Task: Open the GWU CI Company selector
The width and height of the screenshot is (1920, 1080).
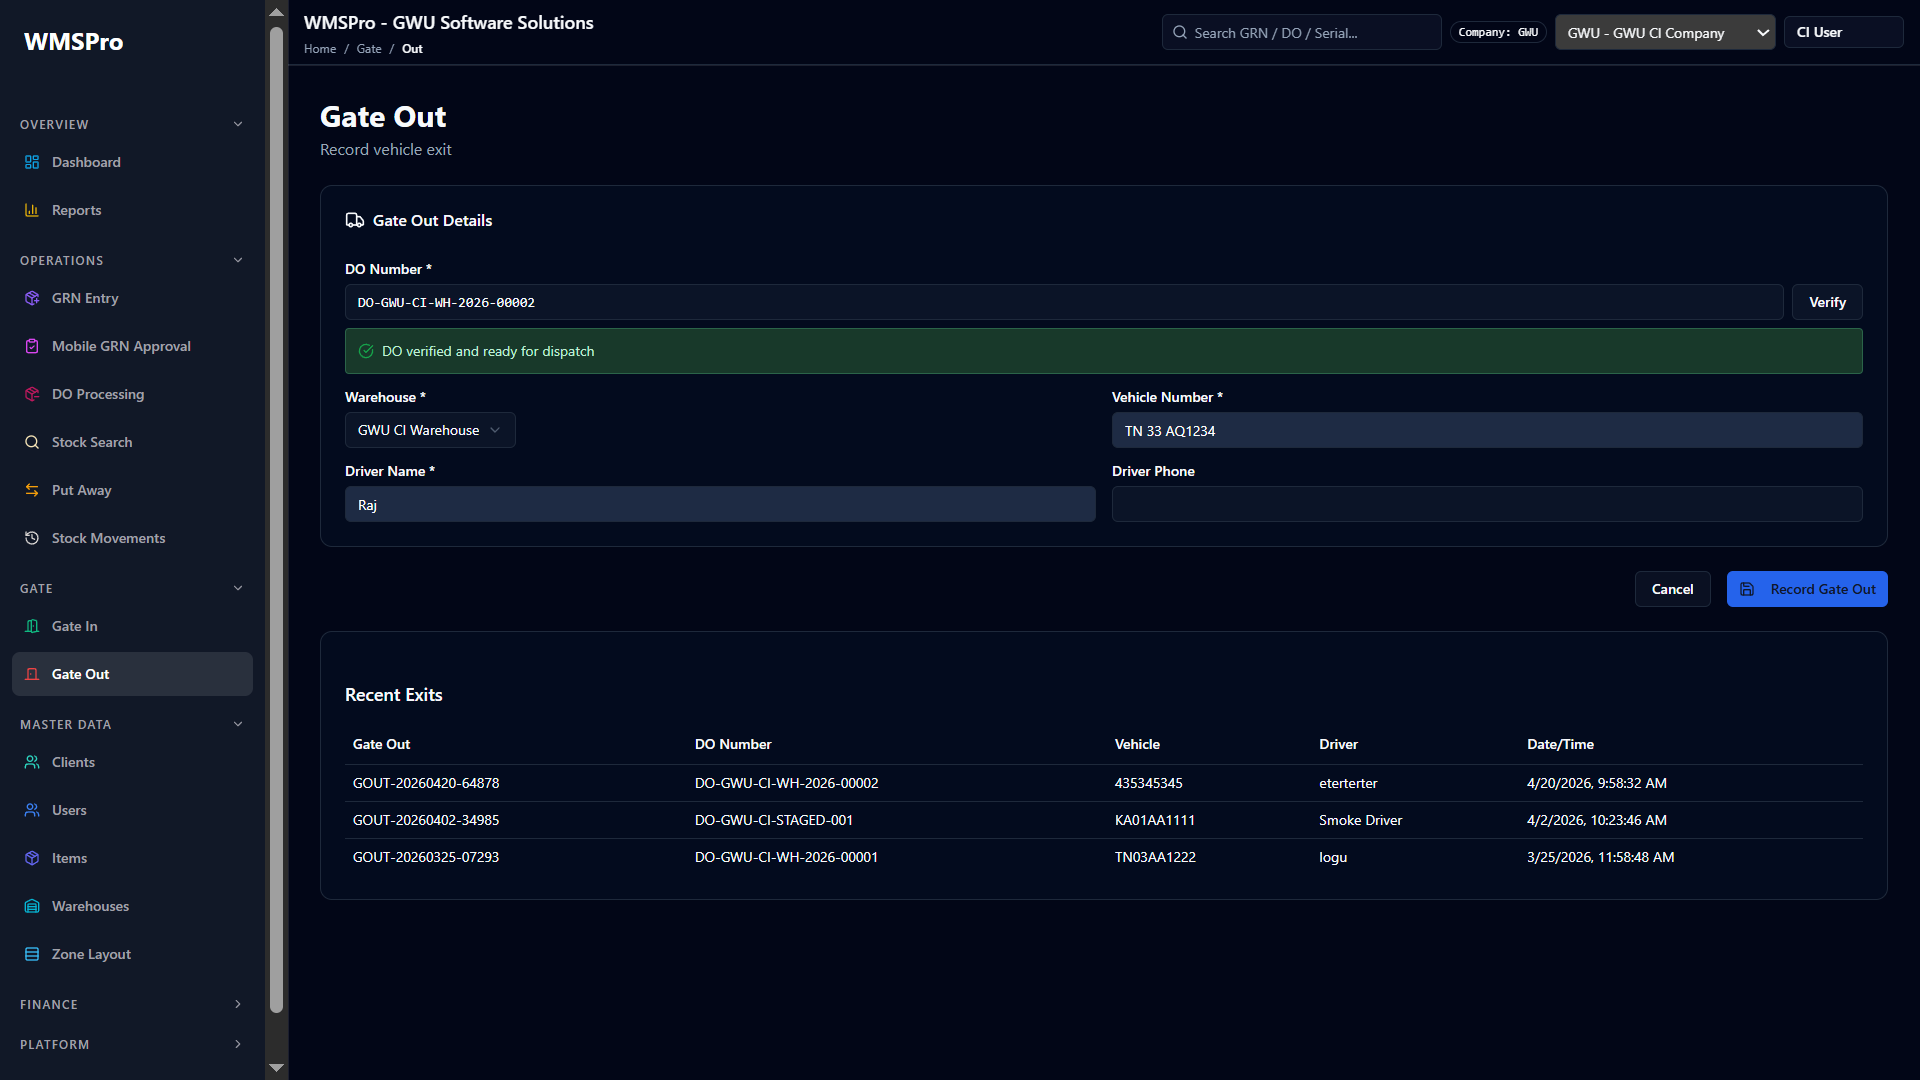Action: (x=1665, y=32)
